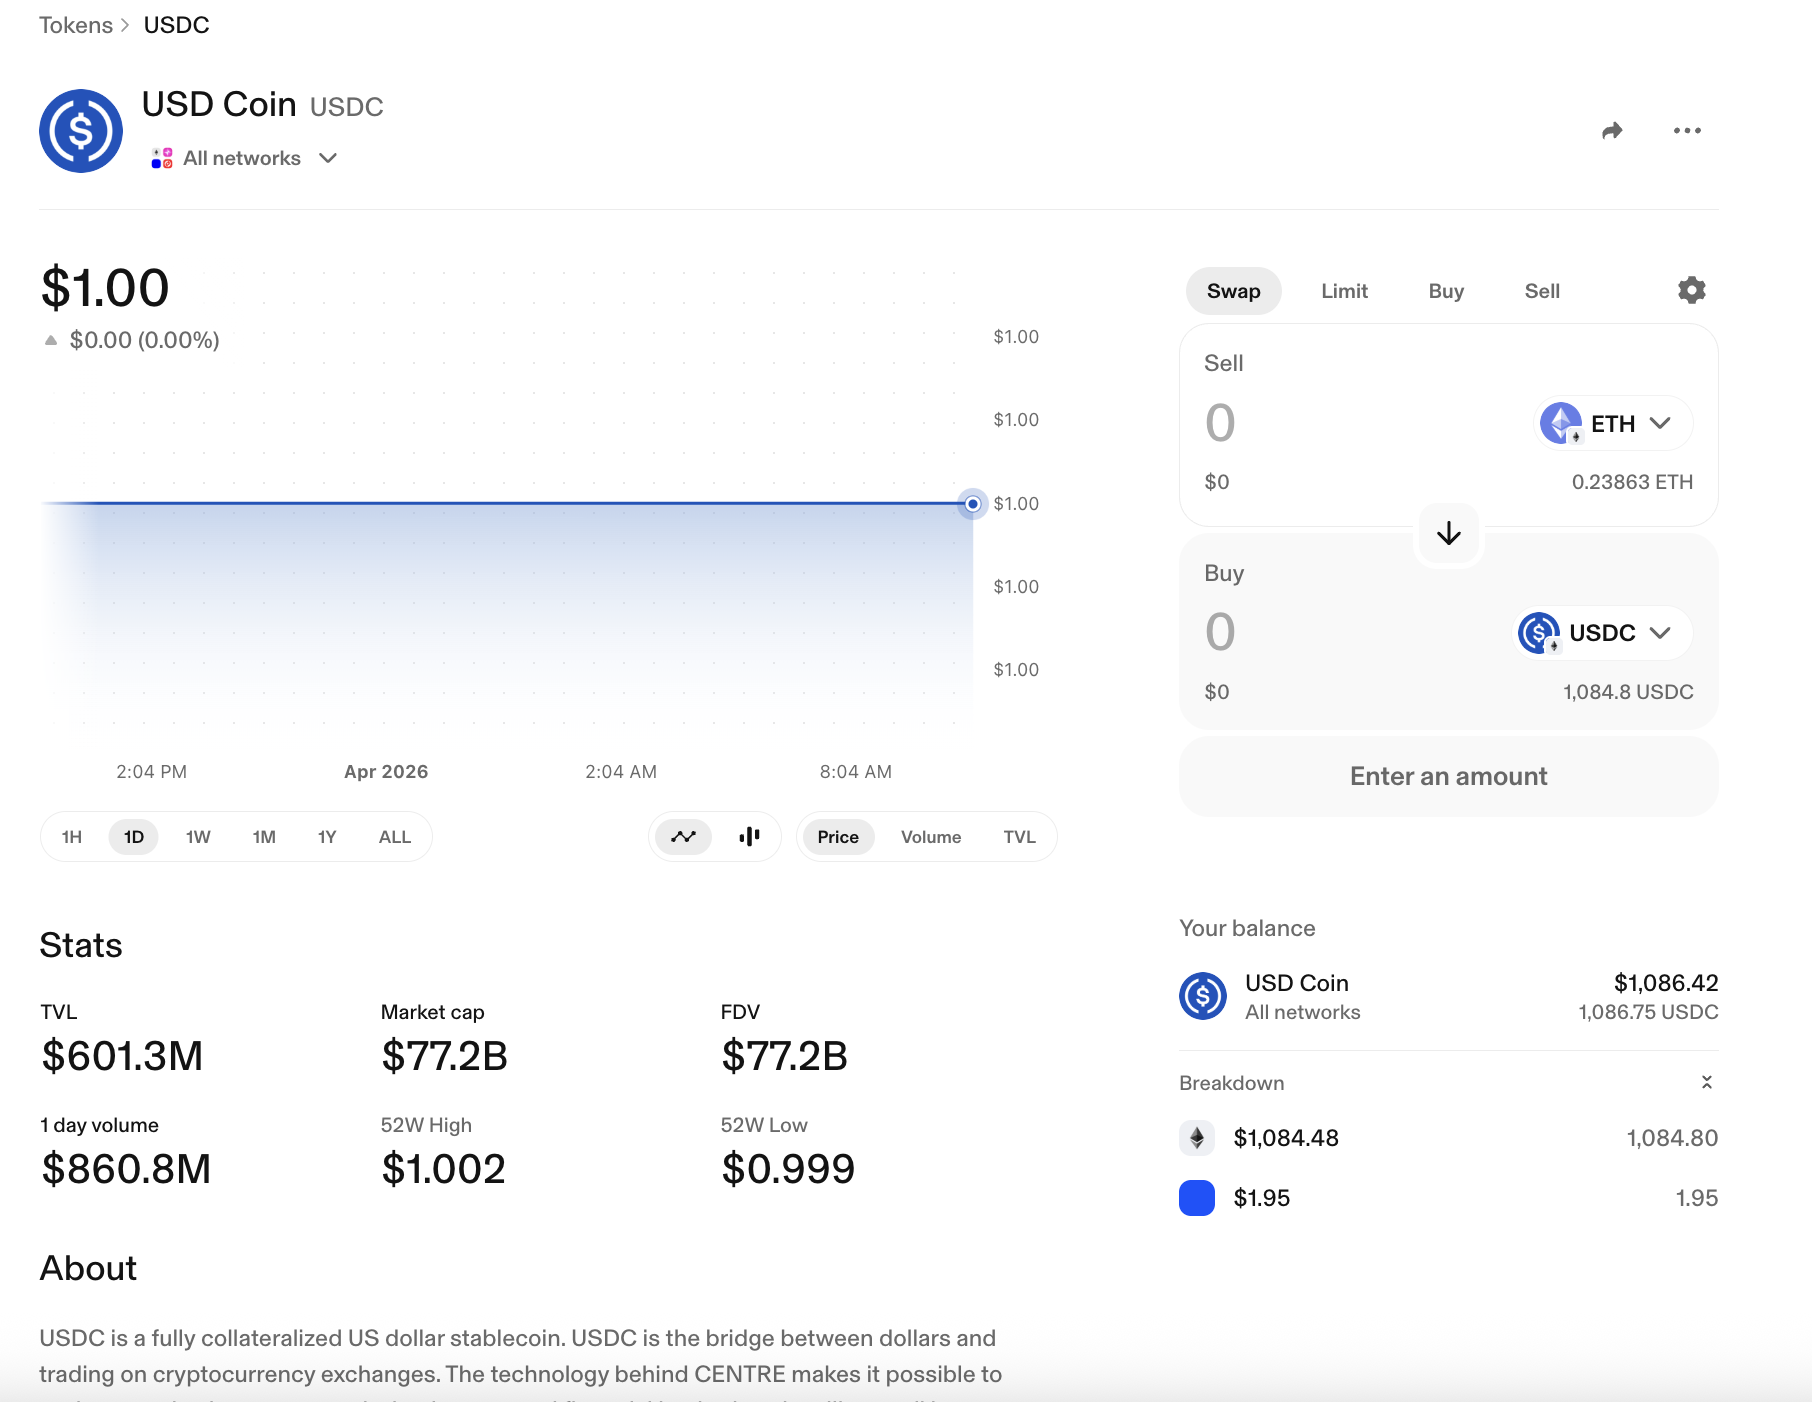
Task: Switch to the Swap tab
Action: coord(1234,291)
